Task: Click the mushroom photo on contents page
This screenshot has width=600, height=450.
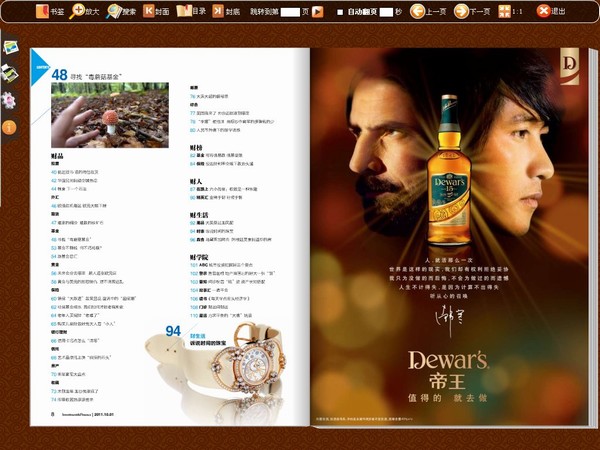Action: pos(110,115)
